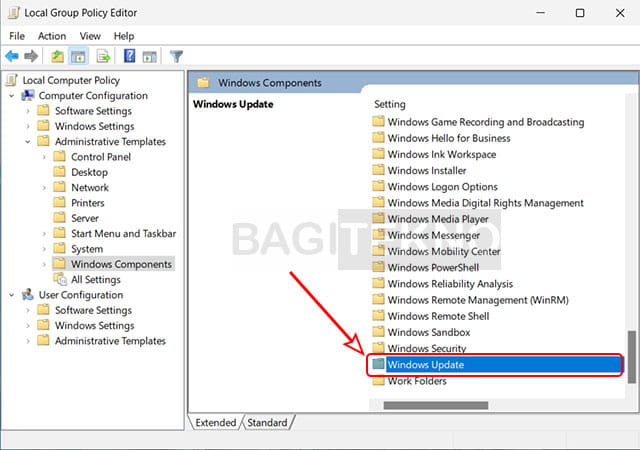The image size is (640, 450).
Task: Click folder icon beside Windows Hello for Business
Action: [378, 138]
